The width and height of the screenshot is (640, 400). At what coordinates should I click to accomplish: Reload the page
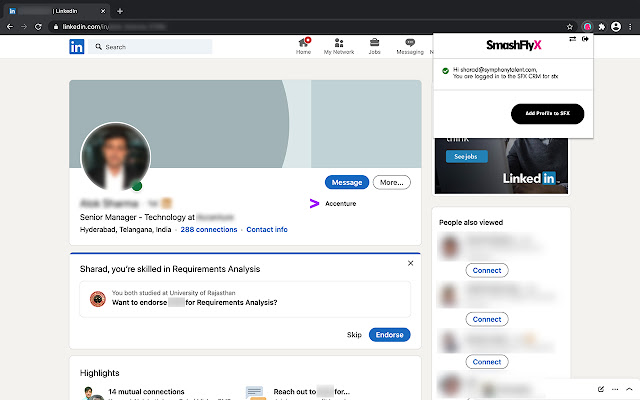38,27
